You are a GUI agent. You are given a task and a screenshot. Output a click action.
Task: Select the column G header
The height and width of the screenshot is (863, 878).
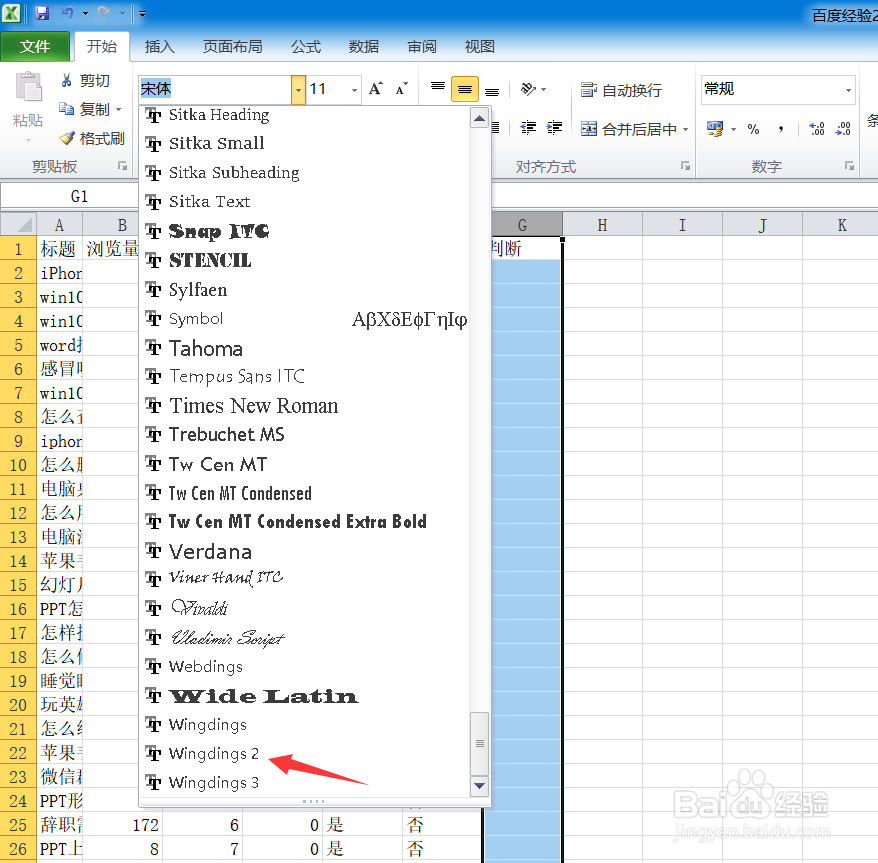pyautogui.click(x=522, y=225)
